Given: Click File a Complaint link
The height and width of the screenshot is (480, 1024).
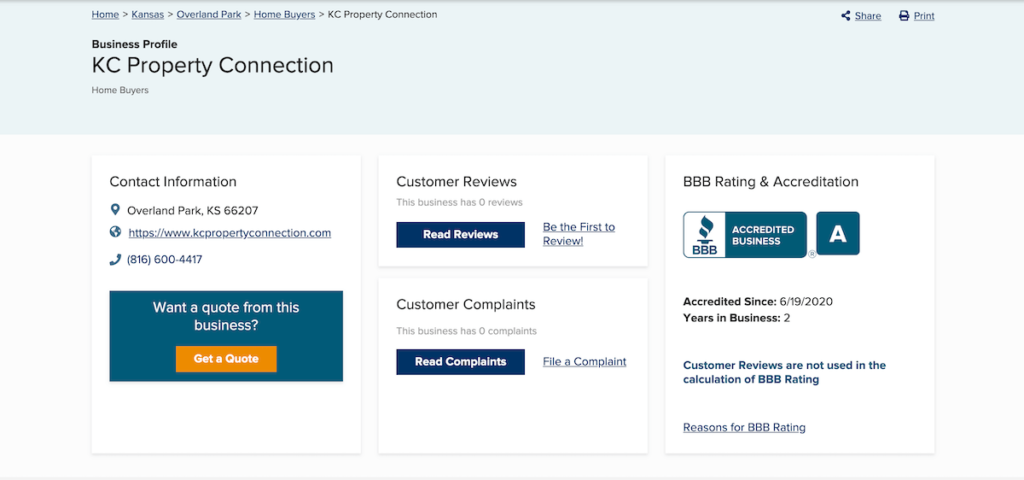Looking at the screenshot, I should coord(584,361).
